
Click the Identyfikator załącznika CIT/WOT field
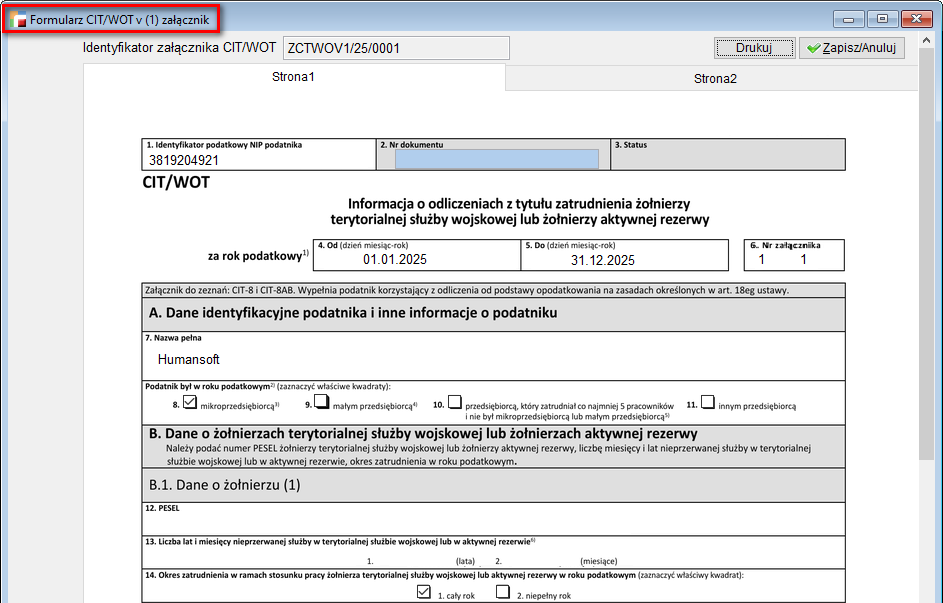point(396,48)
